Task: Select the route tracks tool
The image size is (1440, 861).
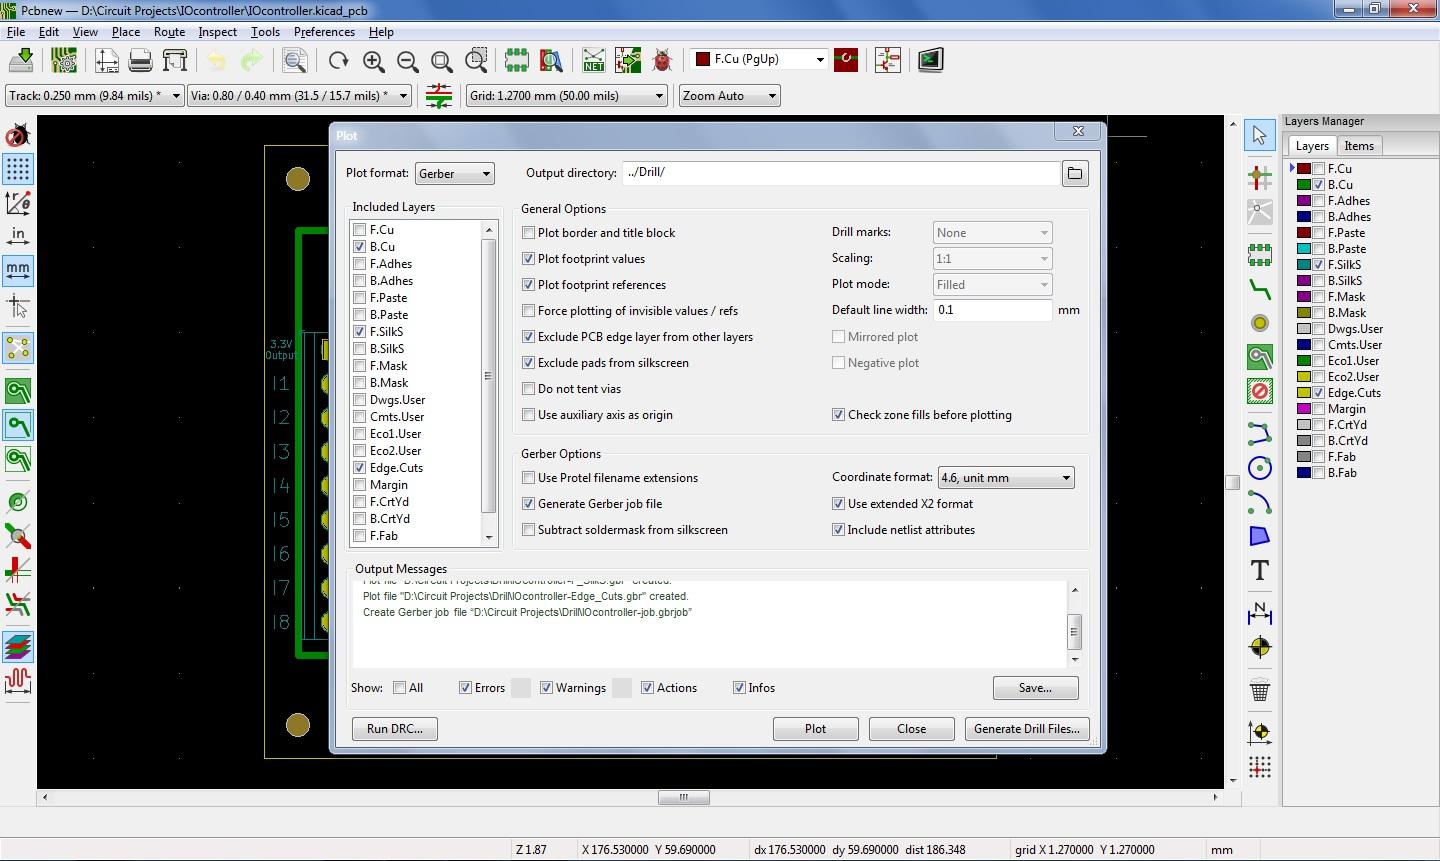Action: click(x=1260, y=290)
